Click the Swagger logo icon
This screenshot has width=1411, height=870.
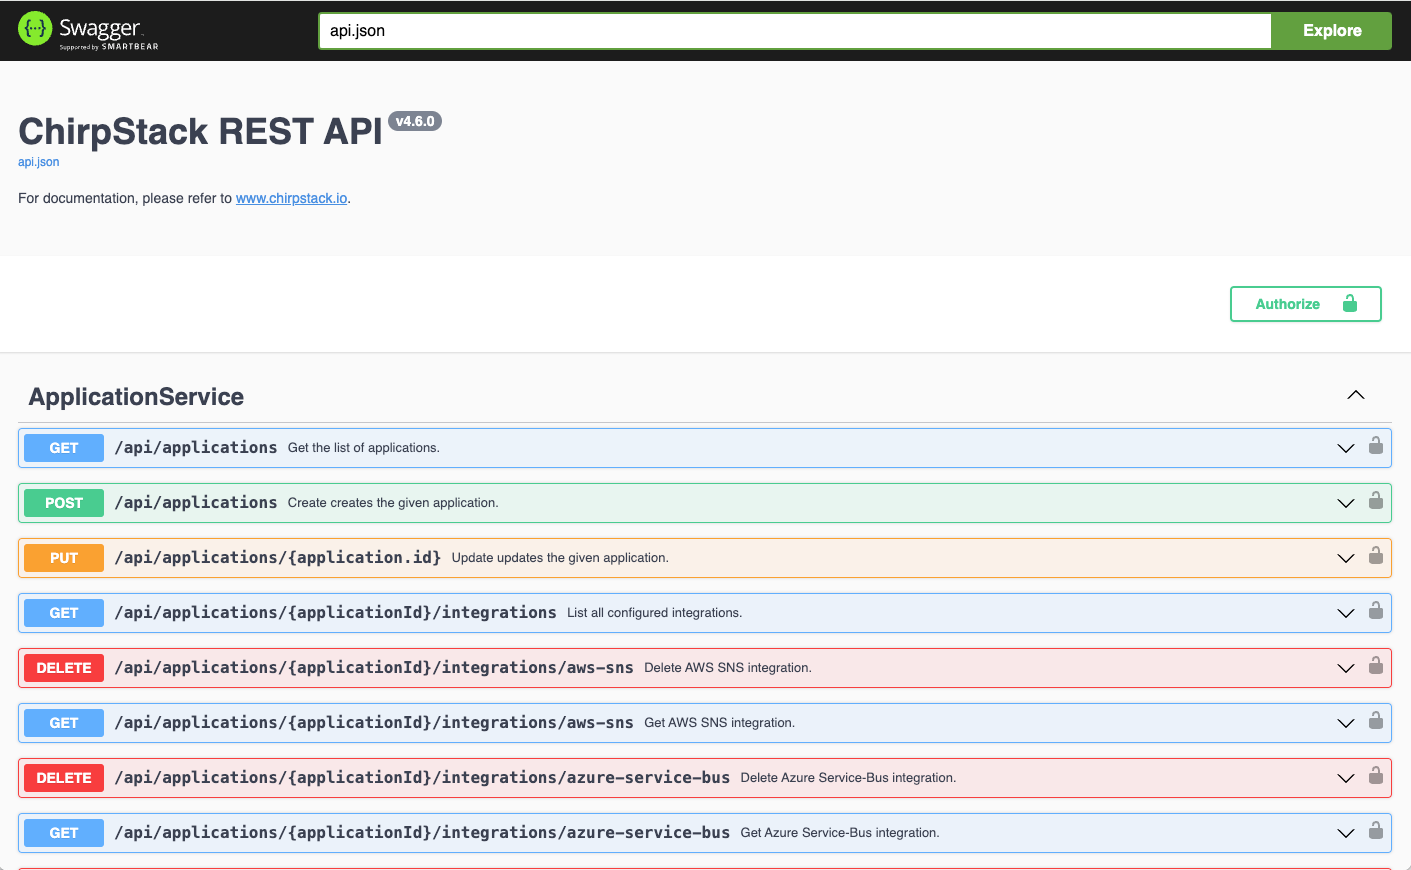35,29
